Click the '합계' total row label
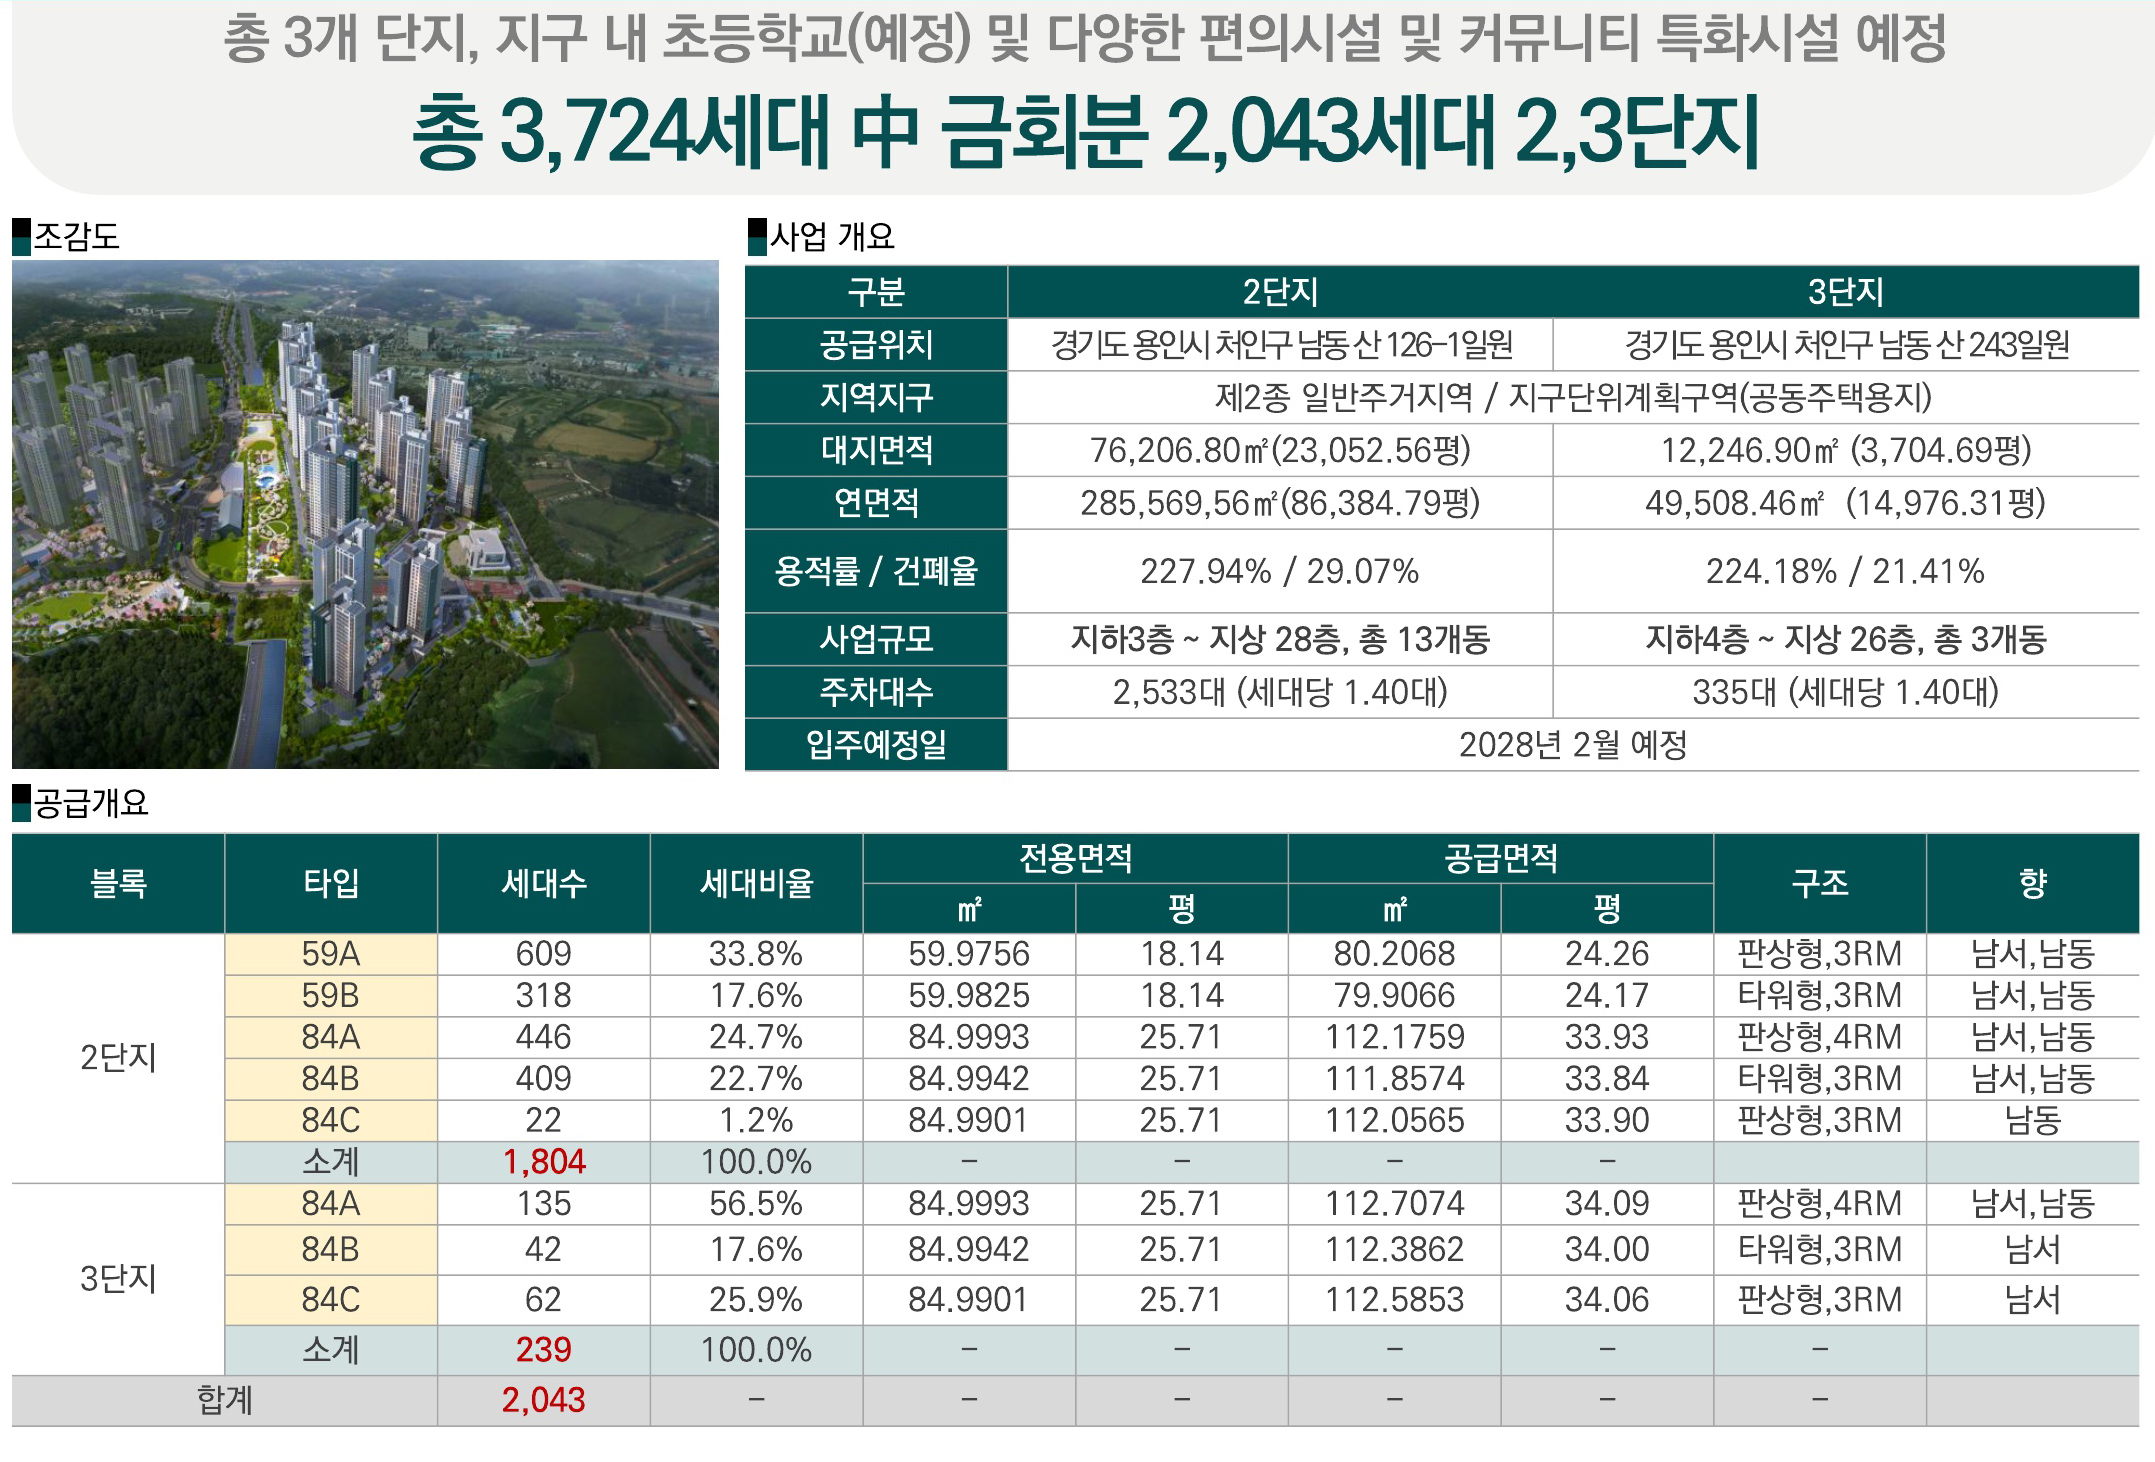This screenshot has height=1462, width=2155. click(x=225, y=1400)
